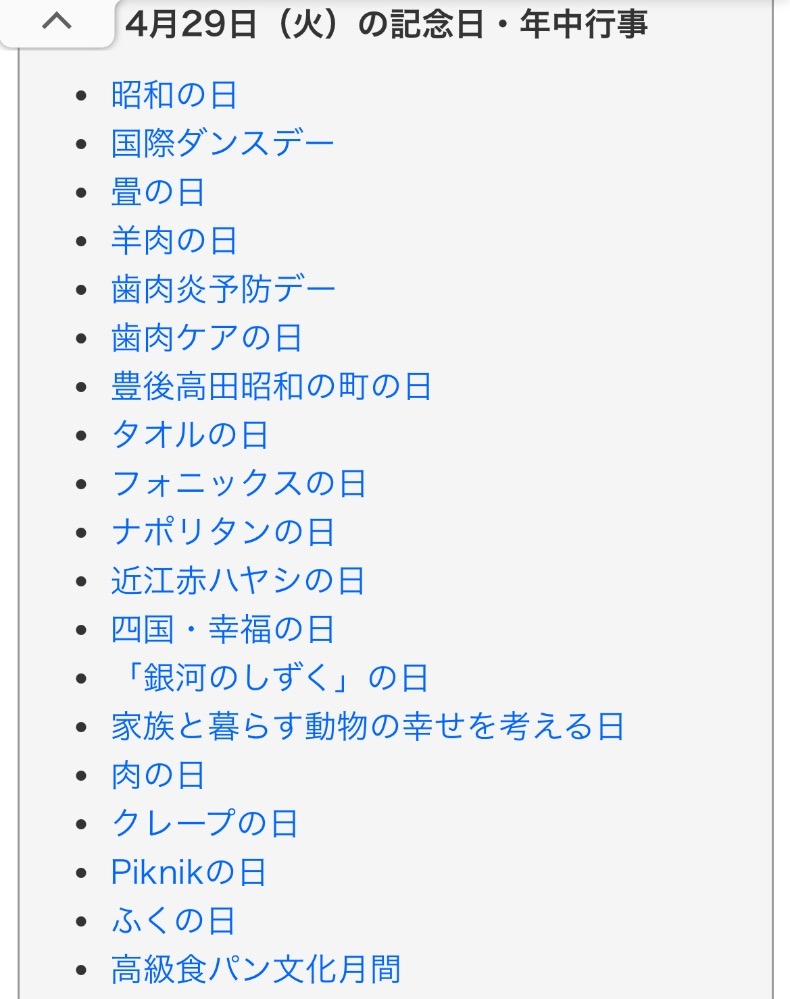
Task: Open the 歯肉ケアの日 link
Action: 206,338
